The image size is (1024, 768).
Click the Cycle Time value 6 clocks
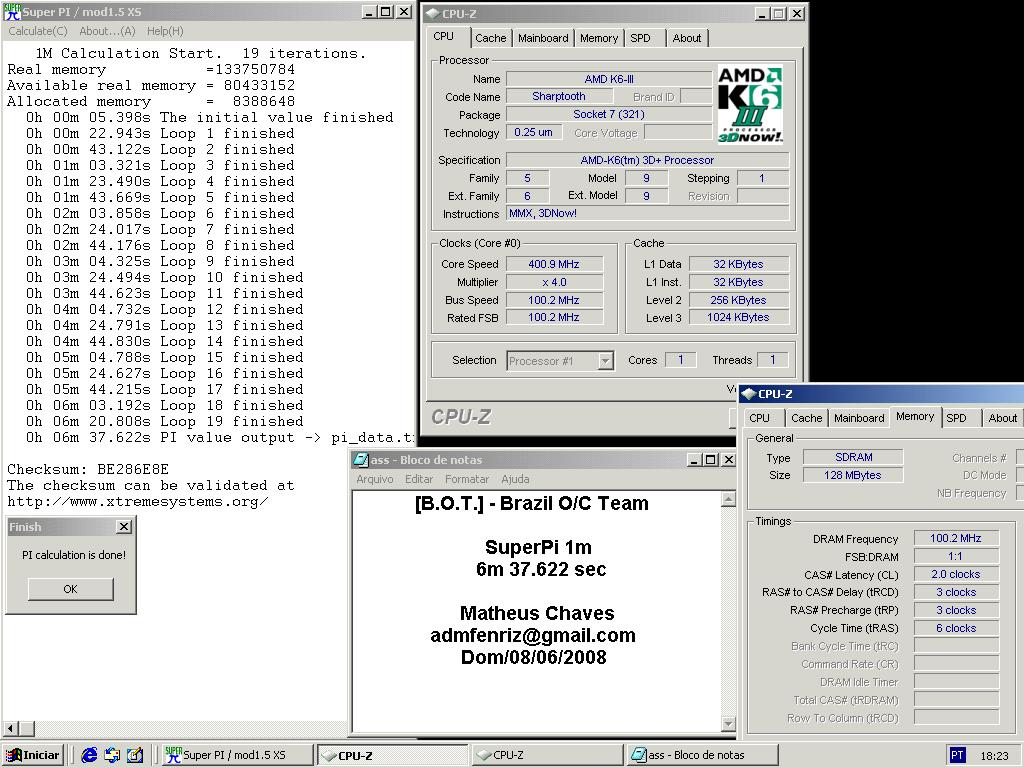[955, 628]
